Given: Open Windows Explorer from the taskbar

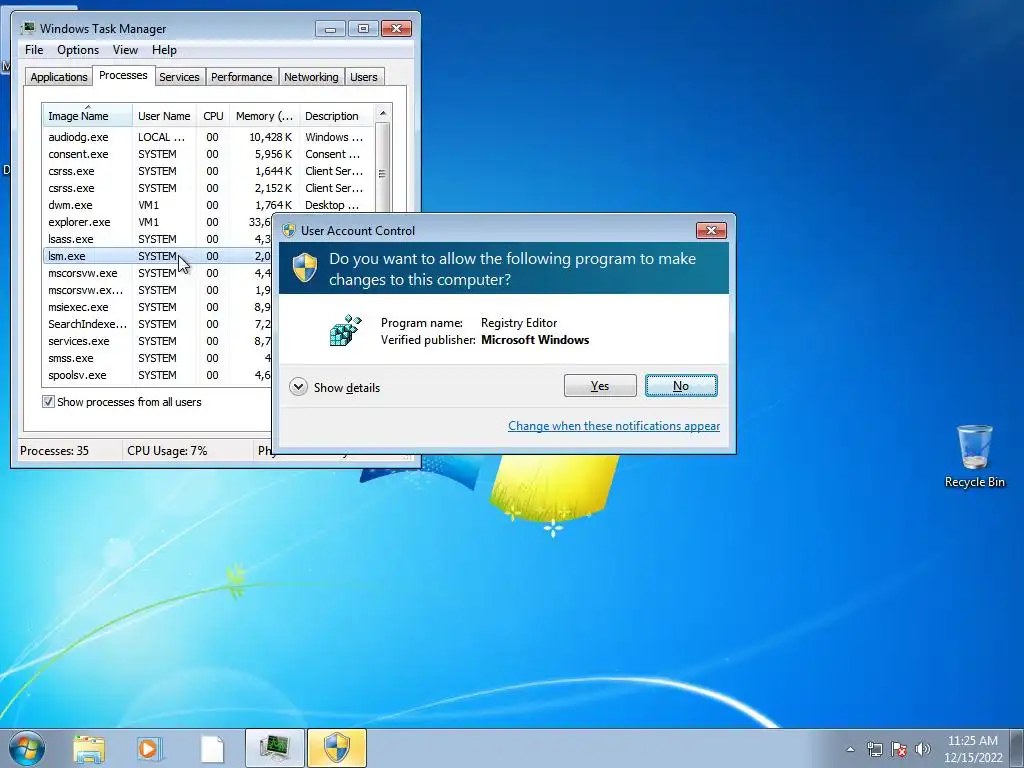Looking at the screenshot, I should coord(89,749).
